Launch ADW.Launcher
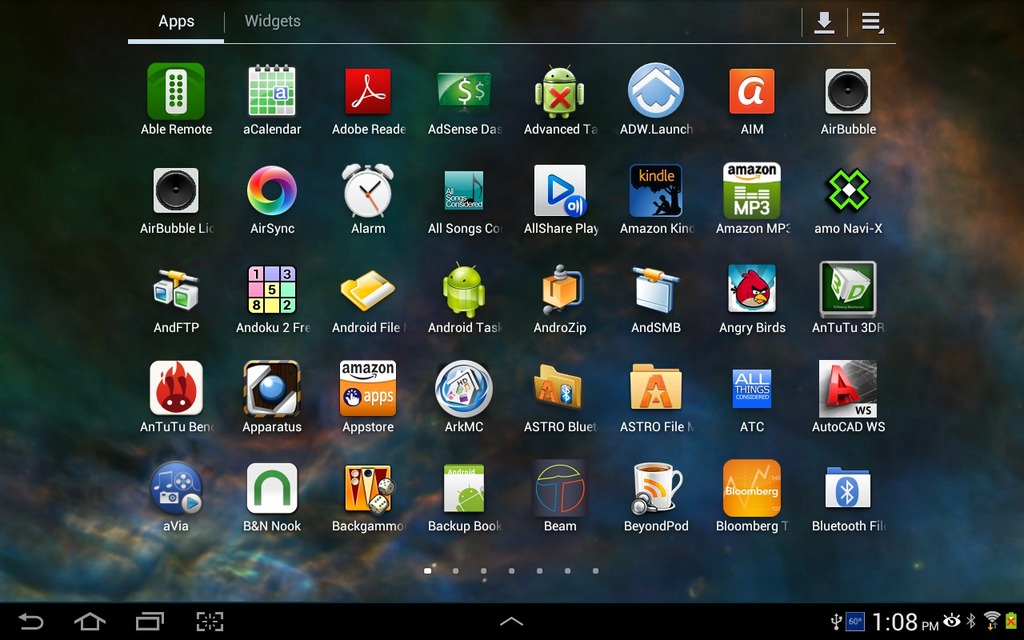Screen dimensions: 1024x640 pos(656,91)
